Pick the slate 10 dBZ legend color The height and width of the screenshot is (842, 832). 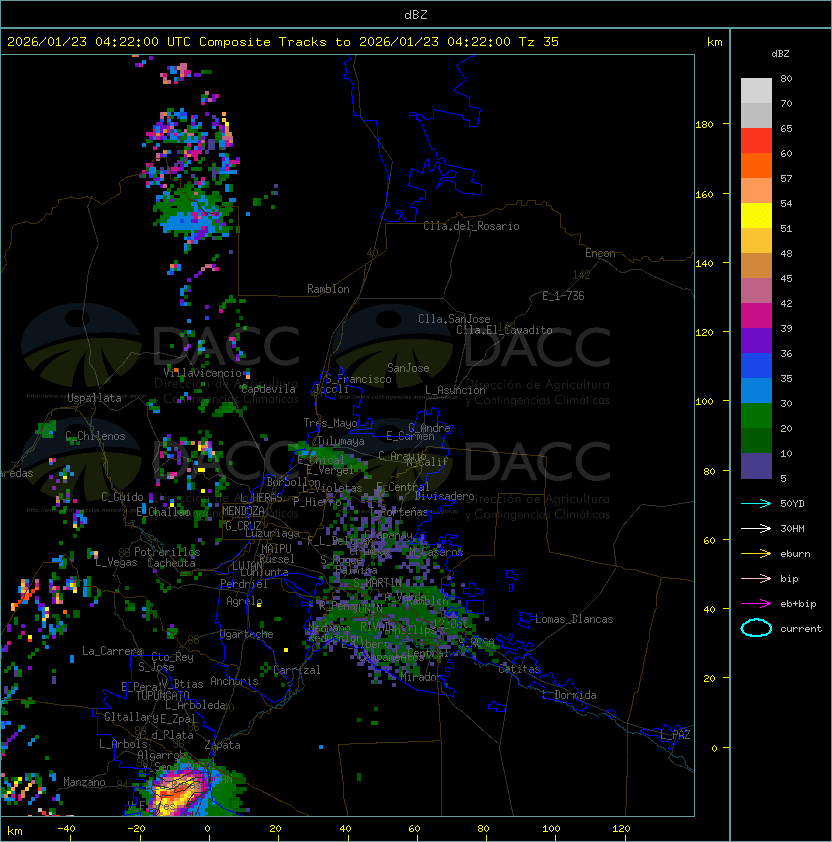click(756, 466)
